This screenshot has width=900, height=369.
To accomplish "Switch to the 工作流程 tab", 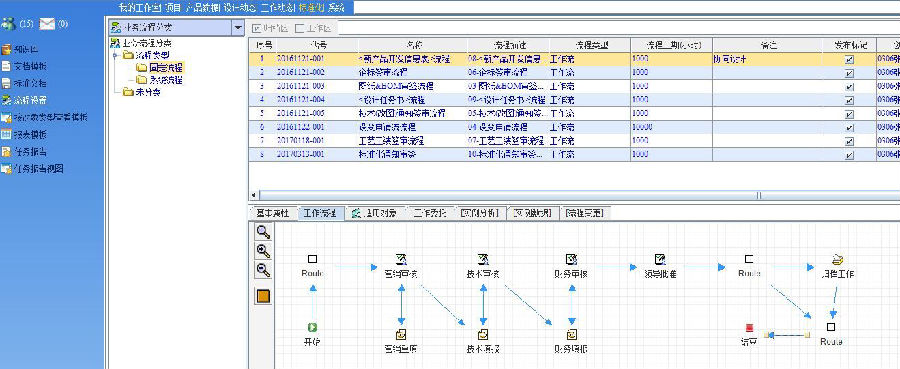I will point(321,213).
